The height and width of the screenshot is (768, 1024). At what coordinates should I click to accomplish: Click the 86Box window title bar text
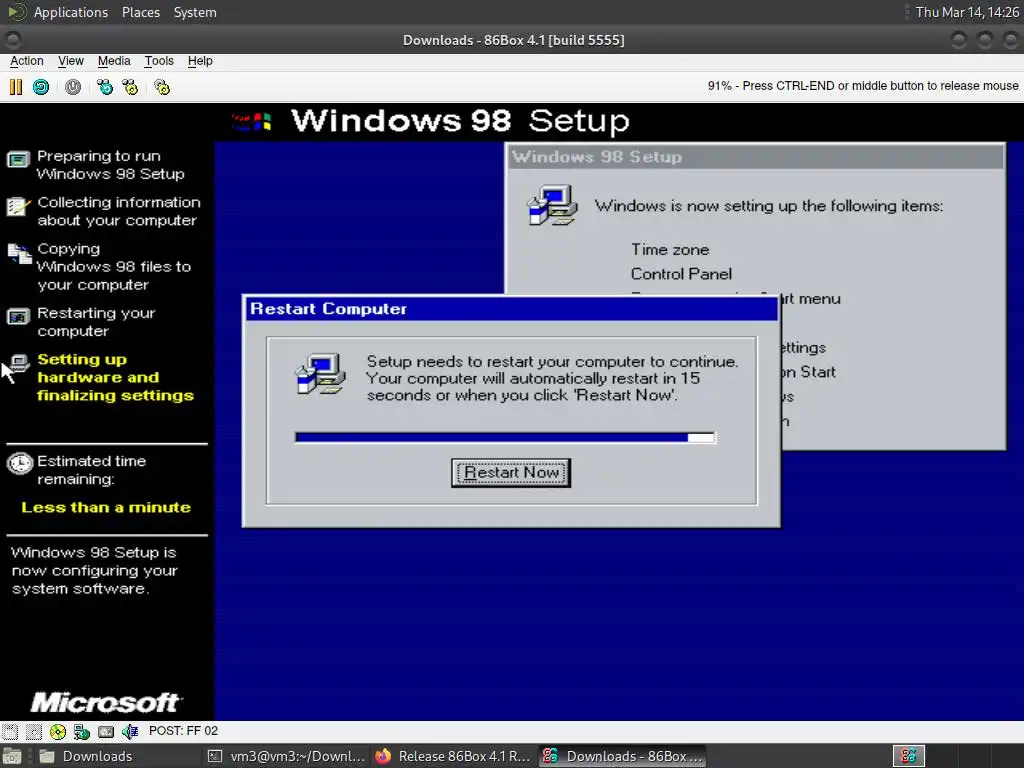pyautogui.click(x=513, y=40)
